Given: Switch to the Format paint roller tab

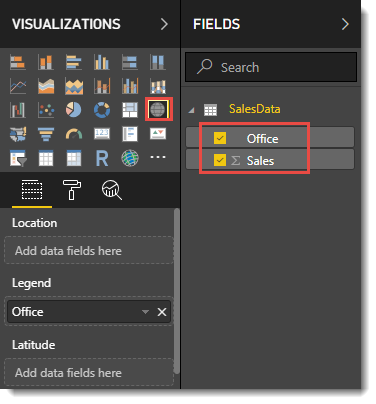Looking at the screenshot, I should 72,190.
